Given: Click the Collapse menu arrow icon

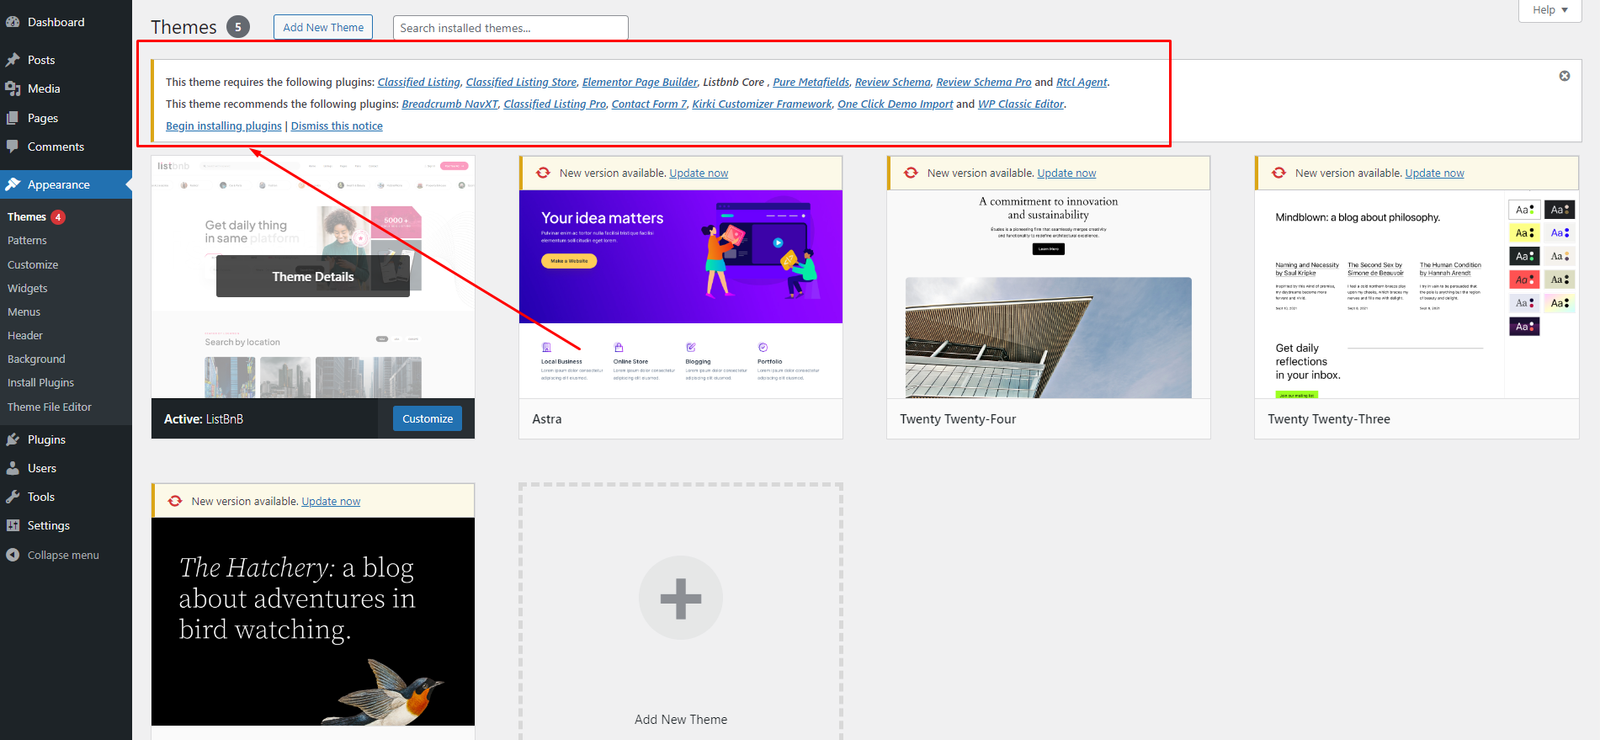Looking at the screenshot, I should (x=13, y=555).
